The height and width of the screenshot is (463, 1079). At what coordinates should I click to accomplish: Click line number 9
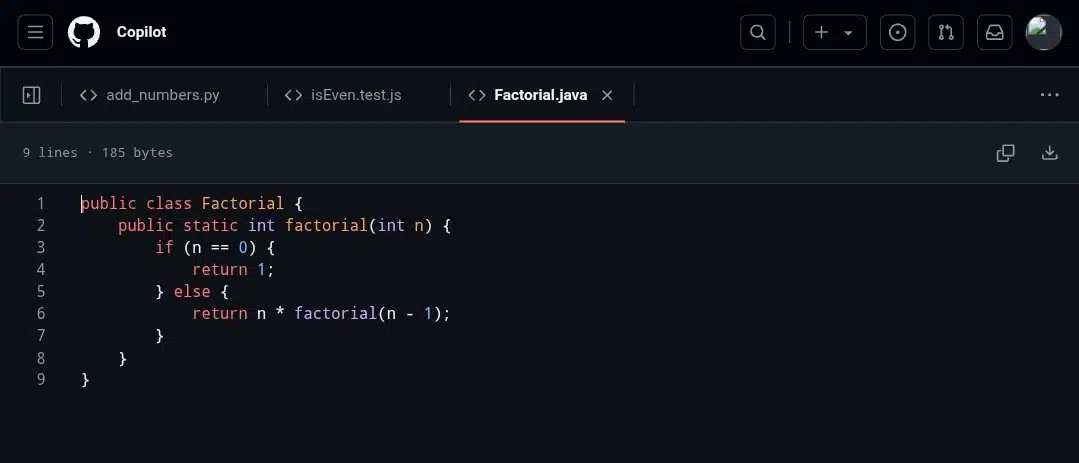41,380
